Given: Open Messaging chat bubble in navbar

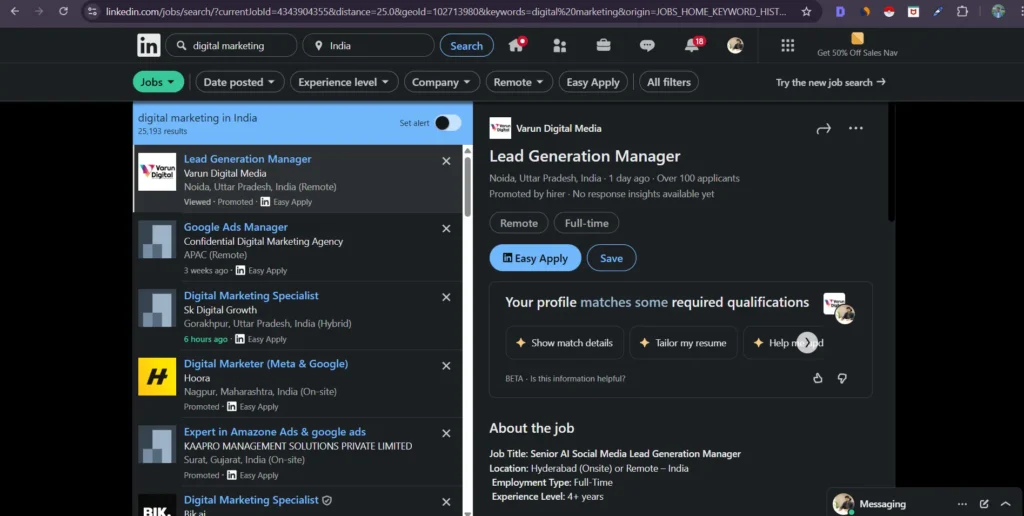Looking at the screenshot, I should point(647,45).
